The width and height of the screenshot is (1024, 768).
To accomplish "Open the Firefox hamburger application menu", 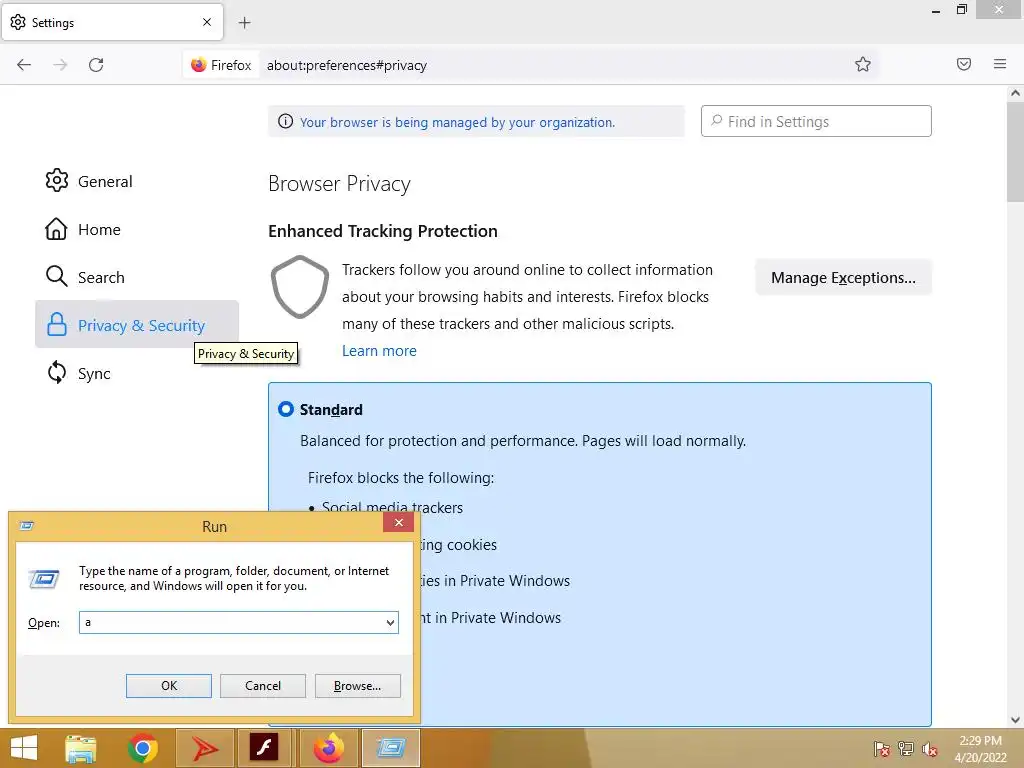I will 1000,64.
